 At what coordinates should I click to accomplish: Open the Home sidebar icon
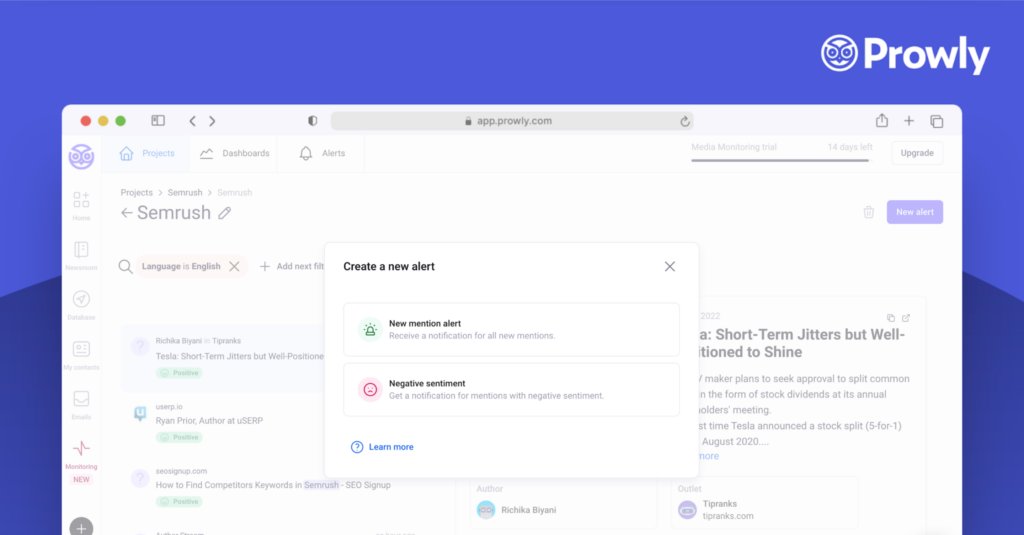(x=81, y=201)
